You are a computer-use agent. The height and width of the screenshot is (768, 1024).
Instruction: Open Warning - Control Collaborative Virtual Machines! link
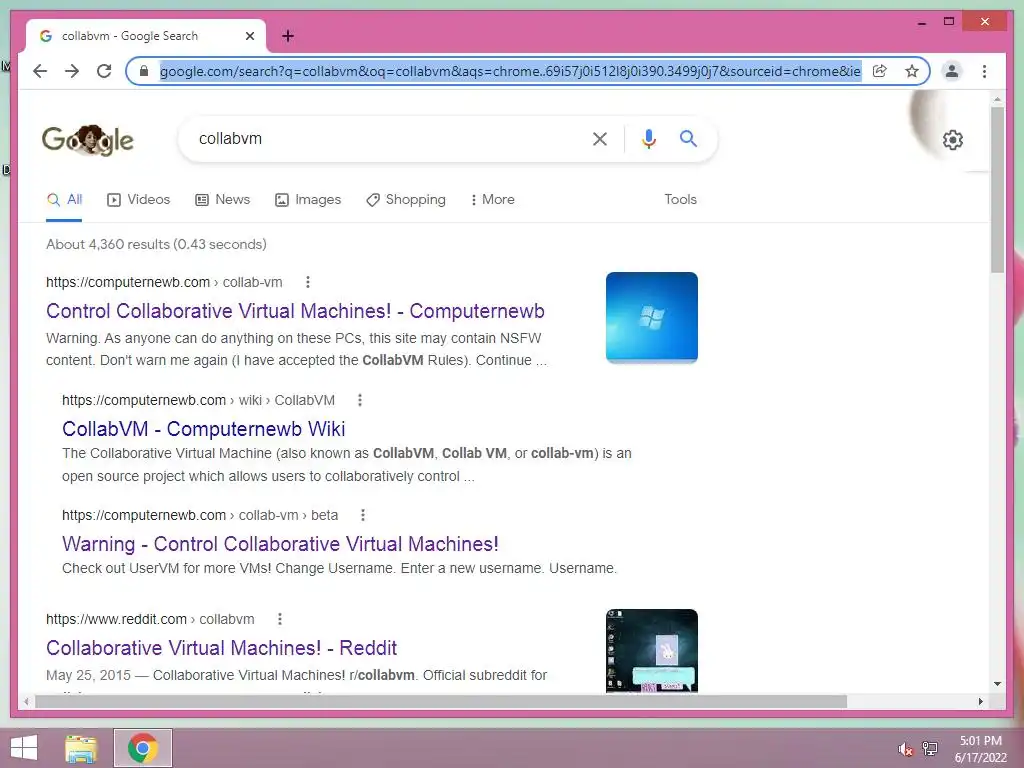[x=280, y=544]
